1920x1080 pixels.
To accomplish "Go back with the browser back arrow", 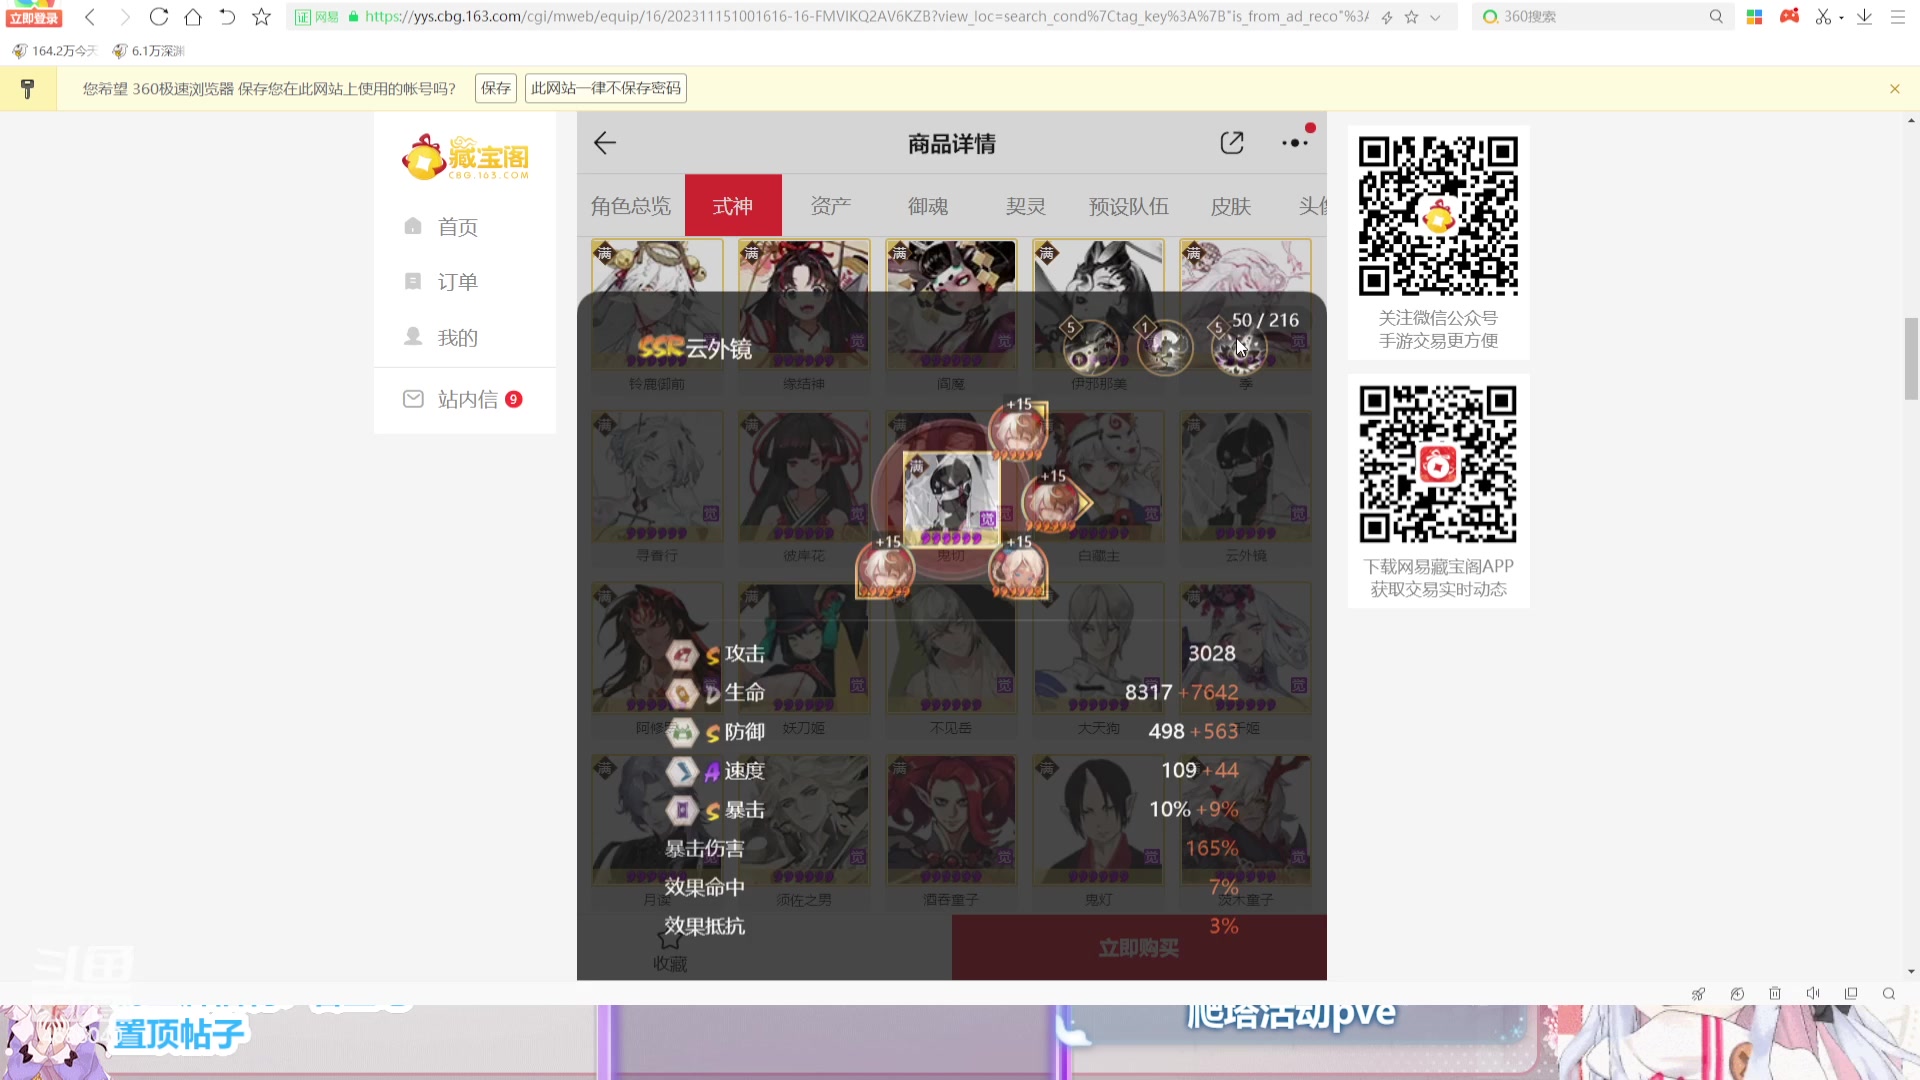I will (90, 17).
